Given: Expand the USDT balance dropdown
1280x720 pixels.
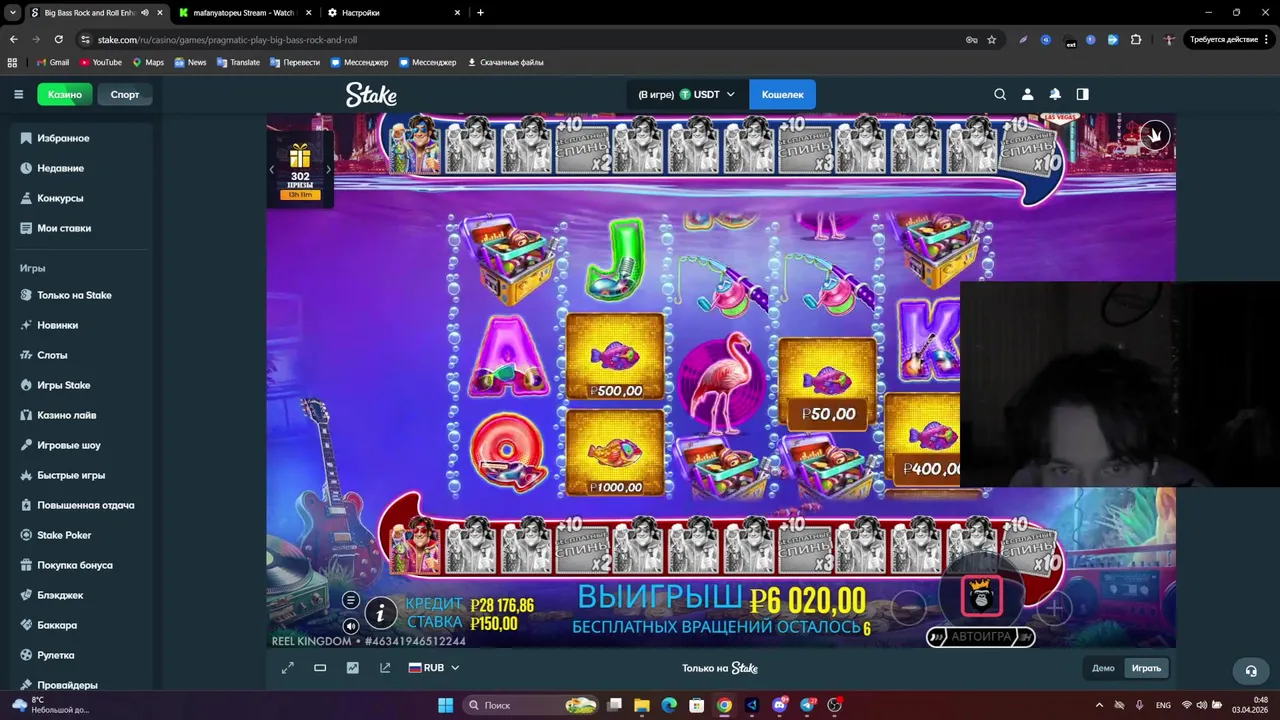Looking at the screenshot, I should coord(686,94).
